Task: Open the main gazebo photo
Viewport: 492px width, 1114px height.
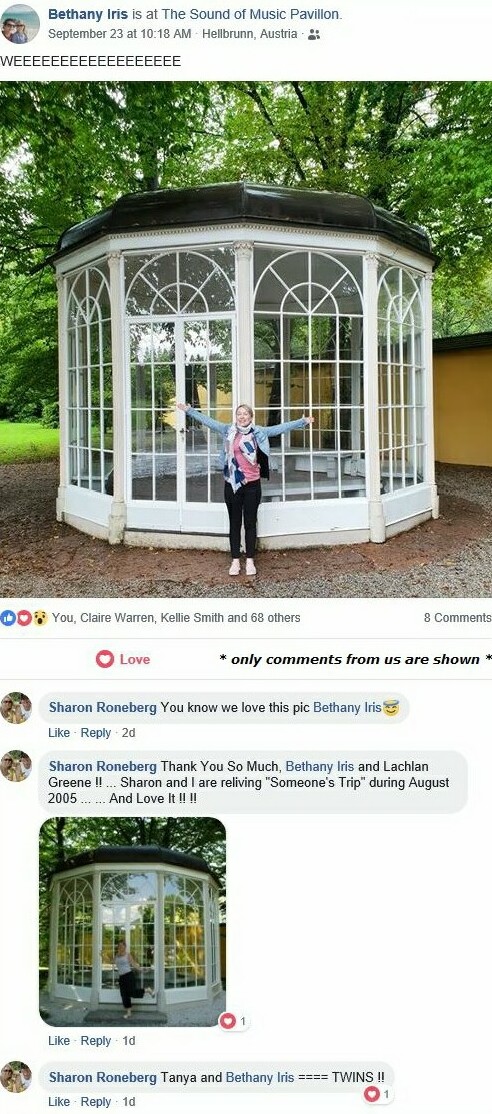Action: point(246,339)
